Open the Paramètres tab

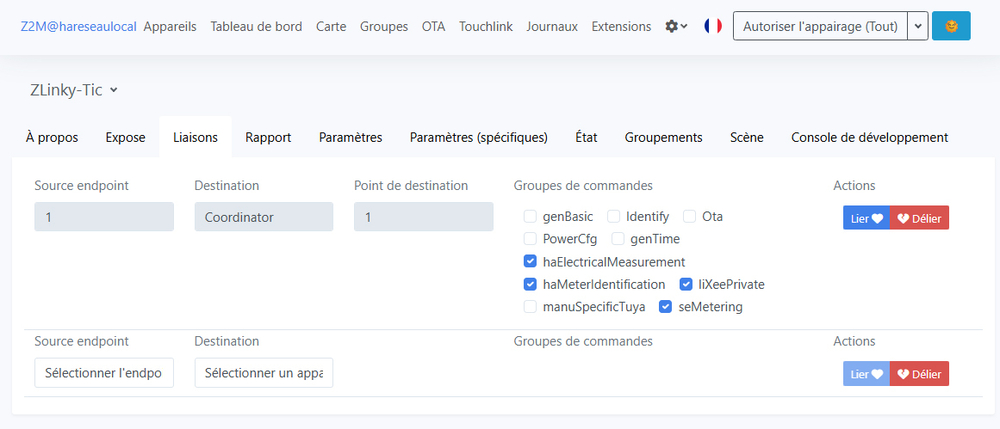click(351, 137)
